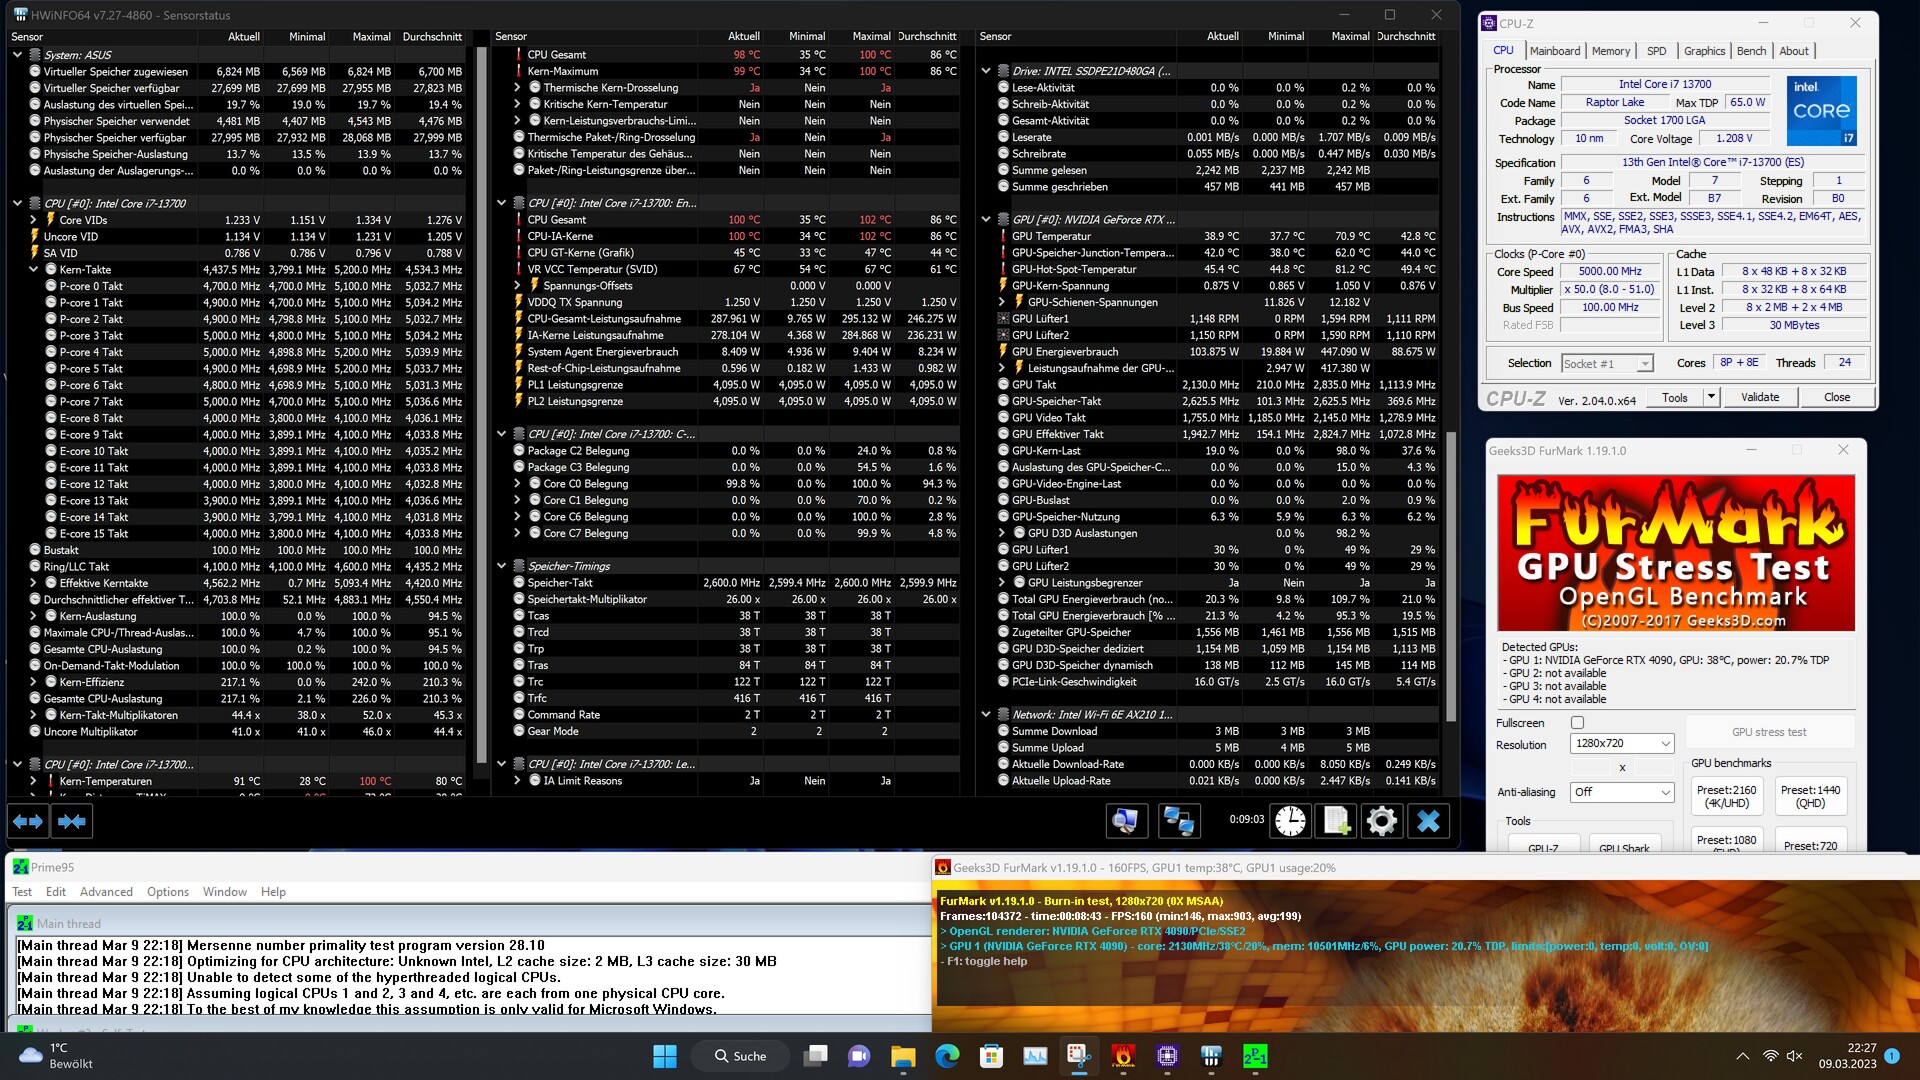Collapse the System: ASUS sensor group

coord(17,55)
